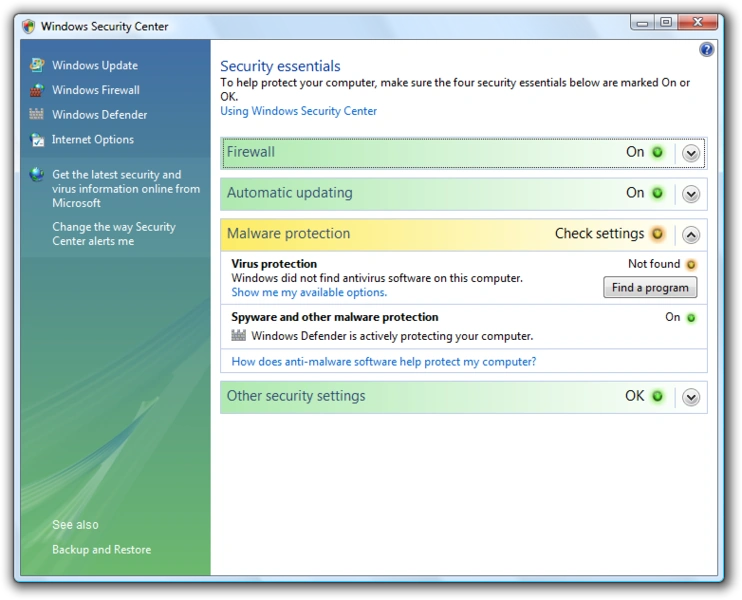Expand the Firewall section chevron
The image size is (742, 600).
click(x=691, y=153)
